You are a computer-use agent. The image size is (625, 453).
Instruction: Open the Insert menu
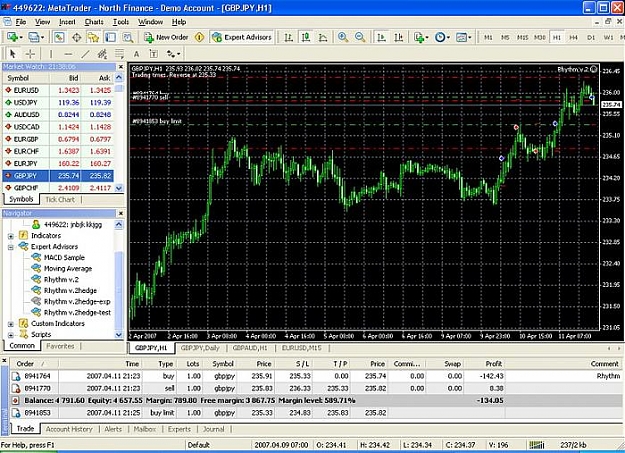67,22
